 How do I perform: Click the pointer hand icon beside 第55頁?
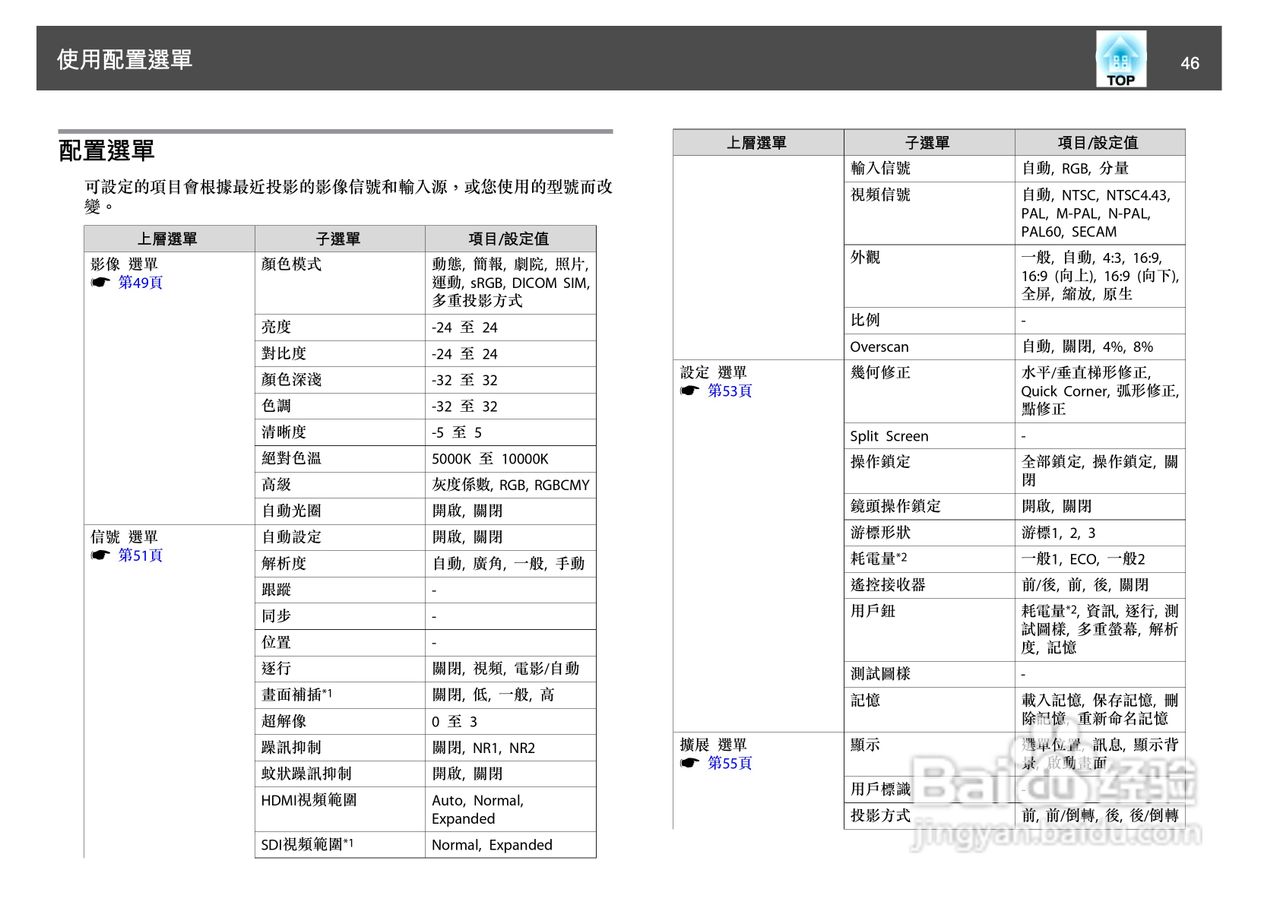point(690,763)
